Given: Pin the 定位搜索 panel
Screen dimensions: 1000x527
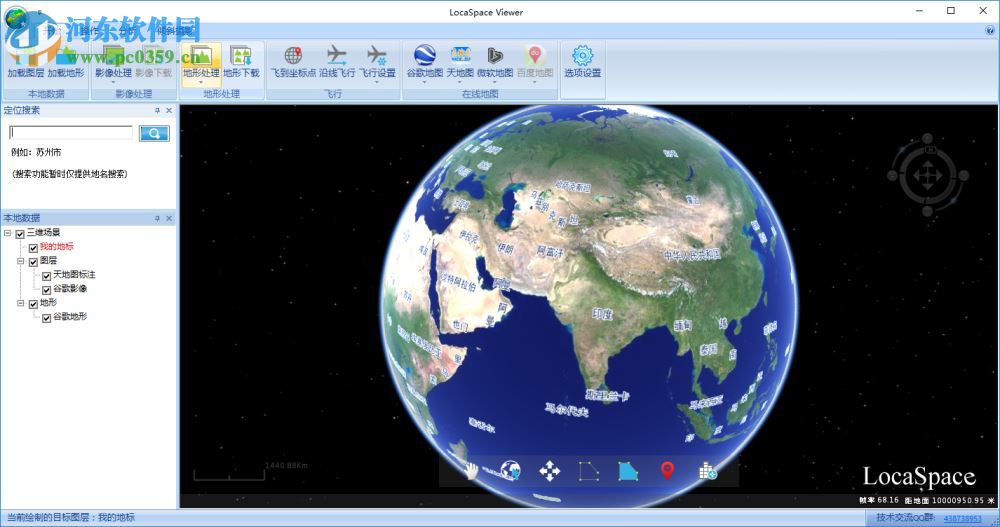Looking at the screenshot, I should [157, 110].
